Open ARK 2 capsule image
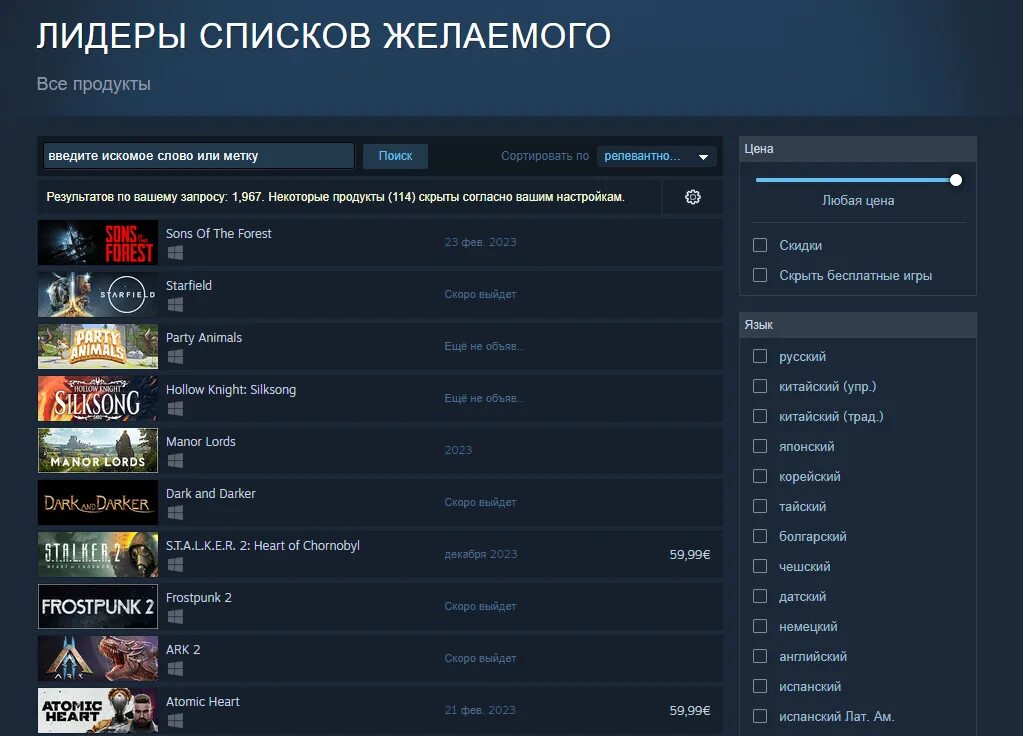Screen dimensions: 1023x736 [98, 658]
